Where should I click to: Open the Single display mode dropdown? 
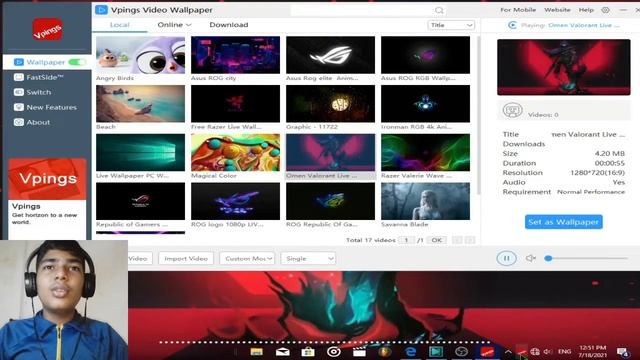tap(308, 258)
